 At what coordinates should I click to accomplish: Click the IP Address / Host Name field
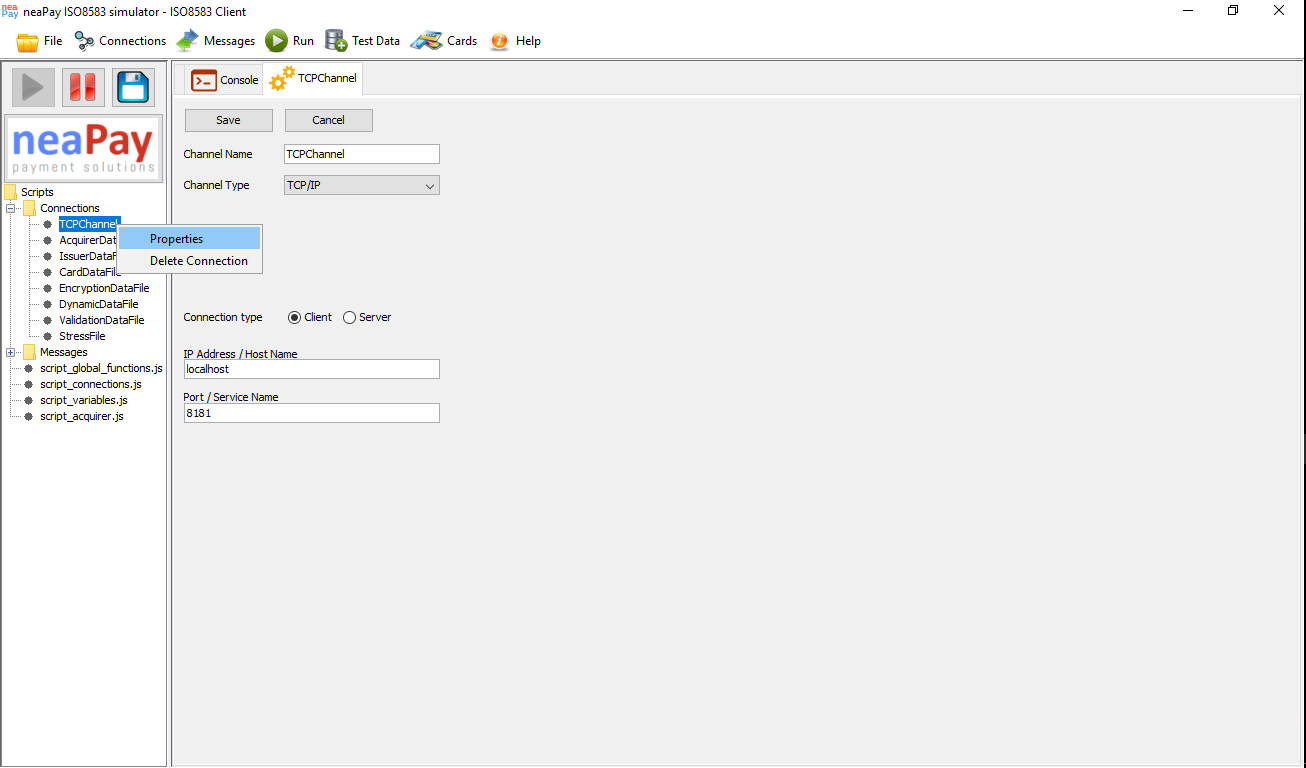(312, 369)
